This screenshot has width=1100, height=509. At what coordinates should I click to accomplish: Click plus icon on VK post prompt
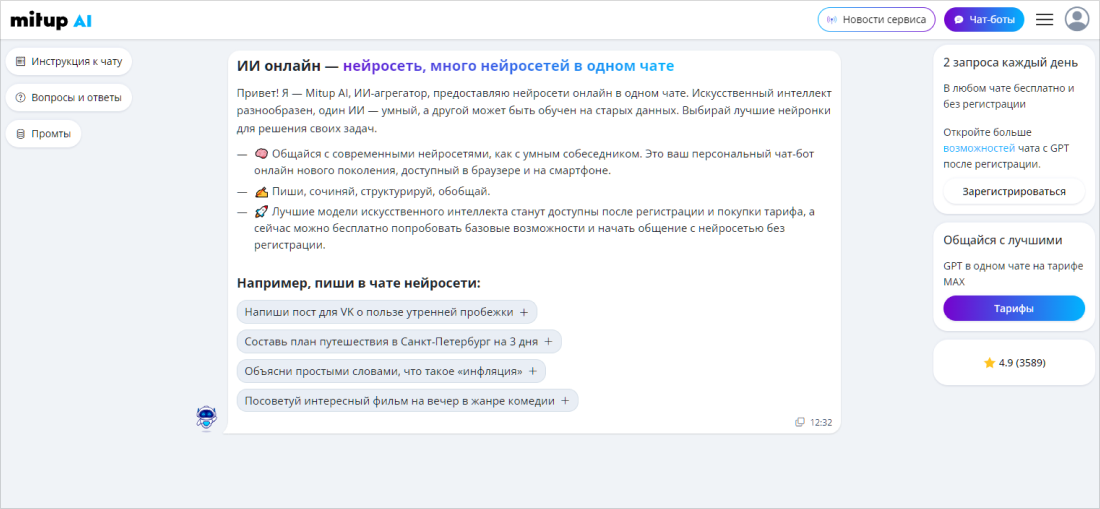523,312
